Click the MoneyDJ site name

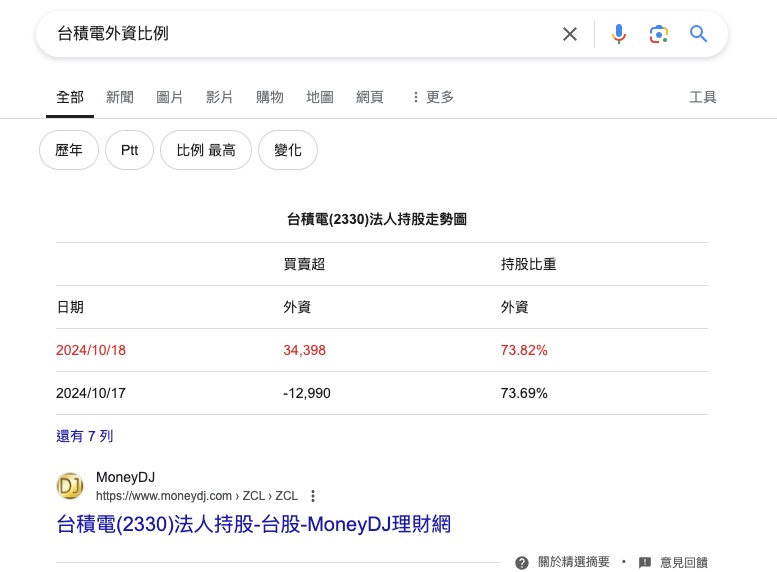click(125, 477)
